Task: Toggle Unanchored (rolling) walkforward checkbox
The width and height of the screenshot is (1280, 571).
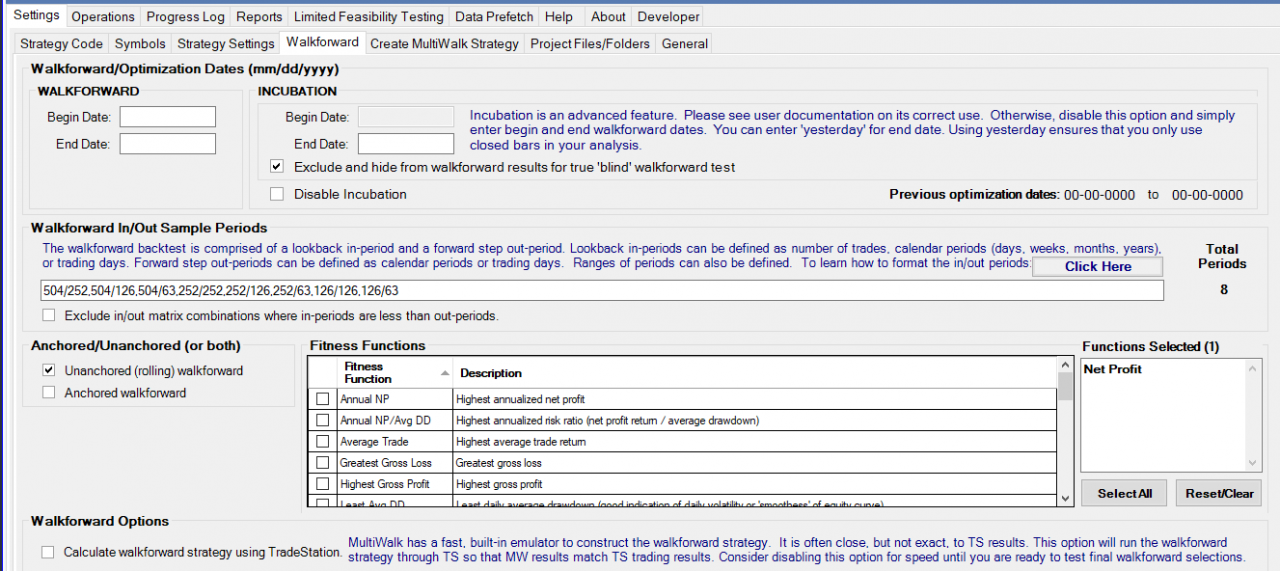Action: click(x=49, y=370)
